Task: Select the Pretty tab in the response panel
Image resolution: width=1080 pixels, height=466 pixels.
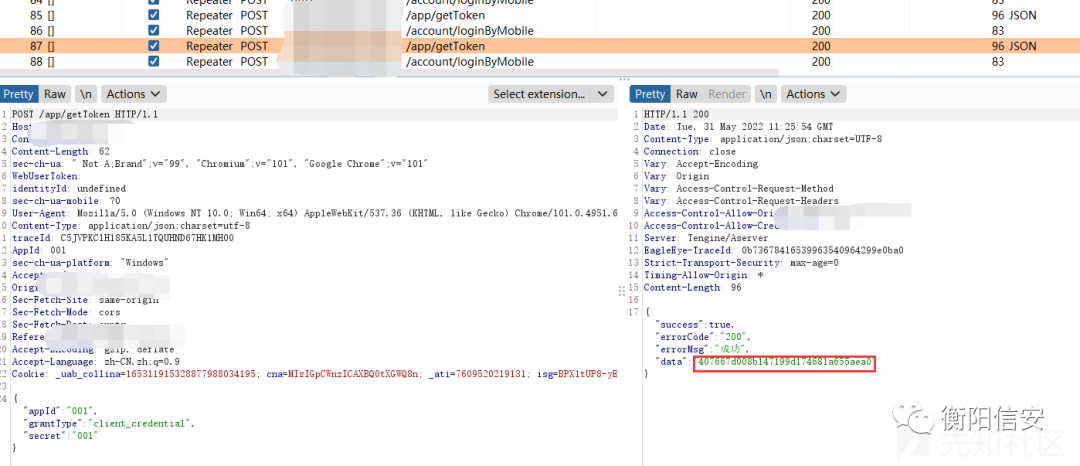Action: [650, 94]
